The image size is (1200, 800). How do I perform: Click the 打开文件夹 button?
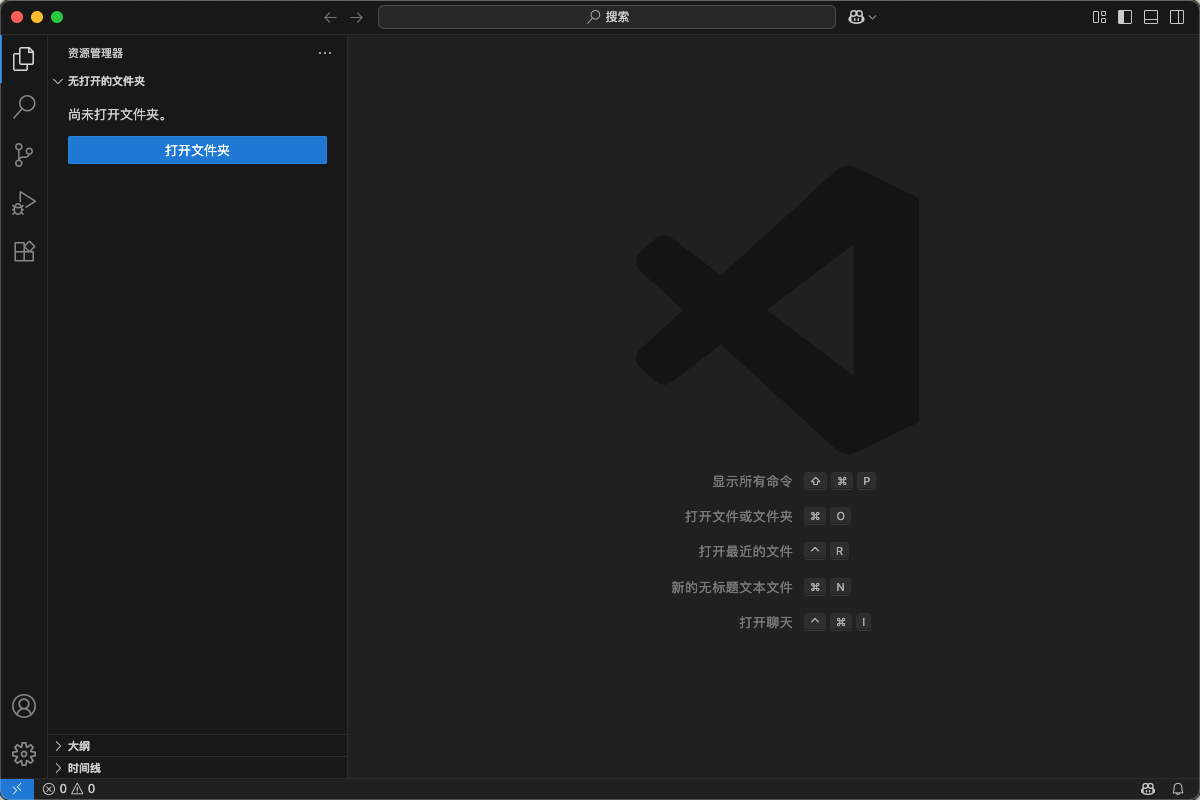click(x=197, y=150)
